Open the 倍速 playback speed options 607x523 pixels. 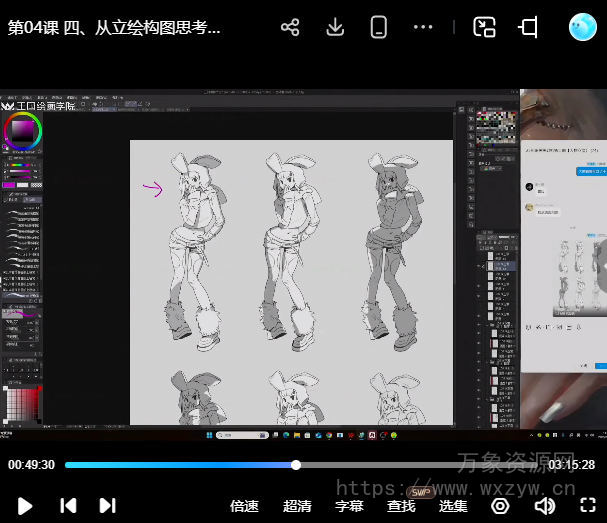click(x=244, y=506)
